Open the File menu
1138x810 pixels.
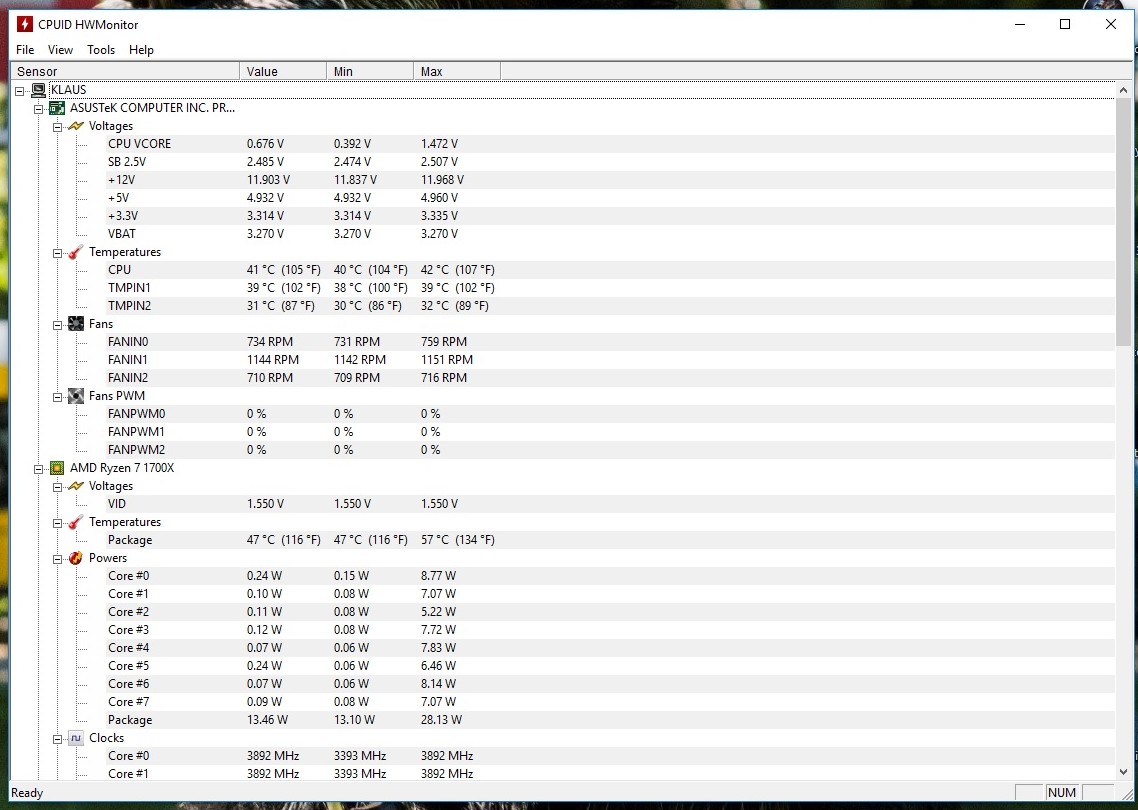(25, 49)
